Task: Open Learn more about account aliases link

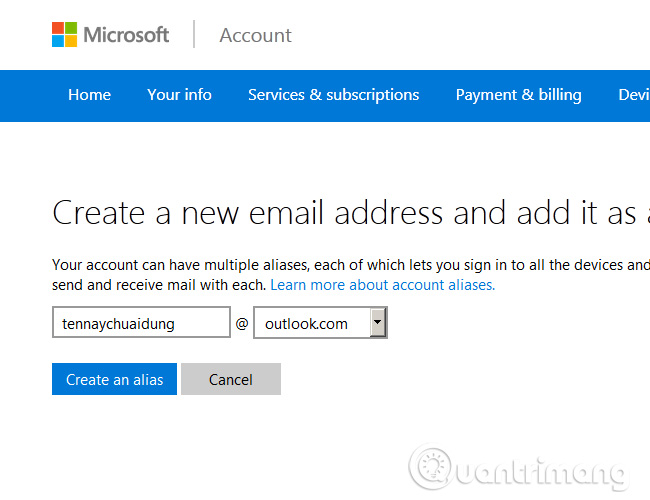Action: point(383,285)
